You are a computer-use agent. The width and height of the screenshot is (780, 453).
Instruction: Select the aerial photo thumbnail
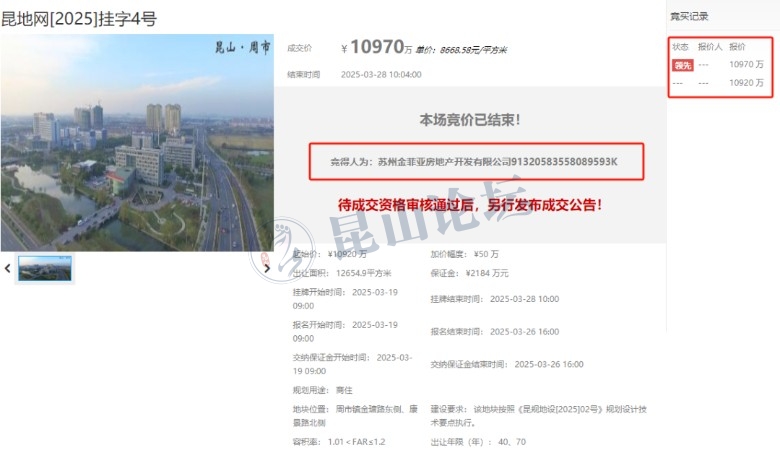point(44,268)
